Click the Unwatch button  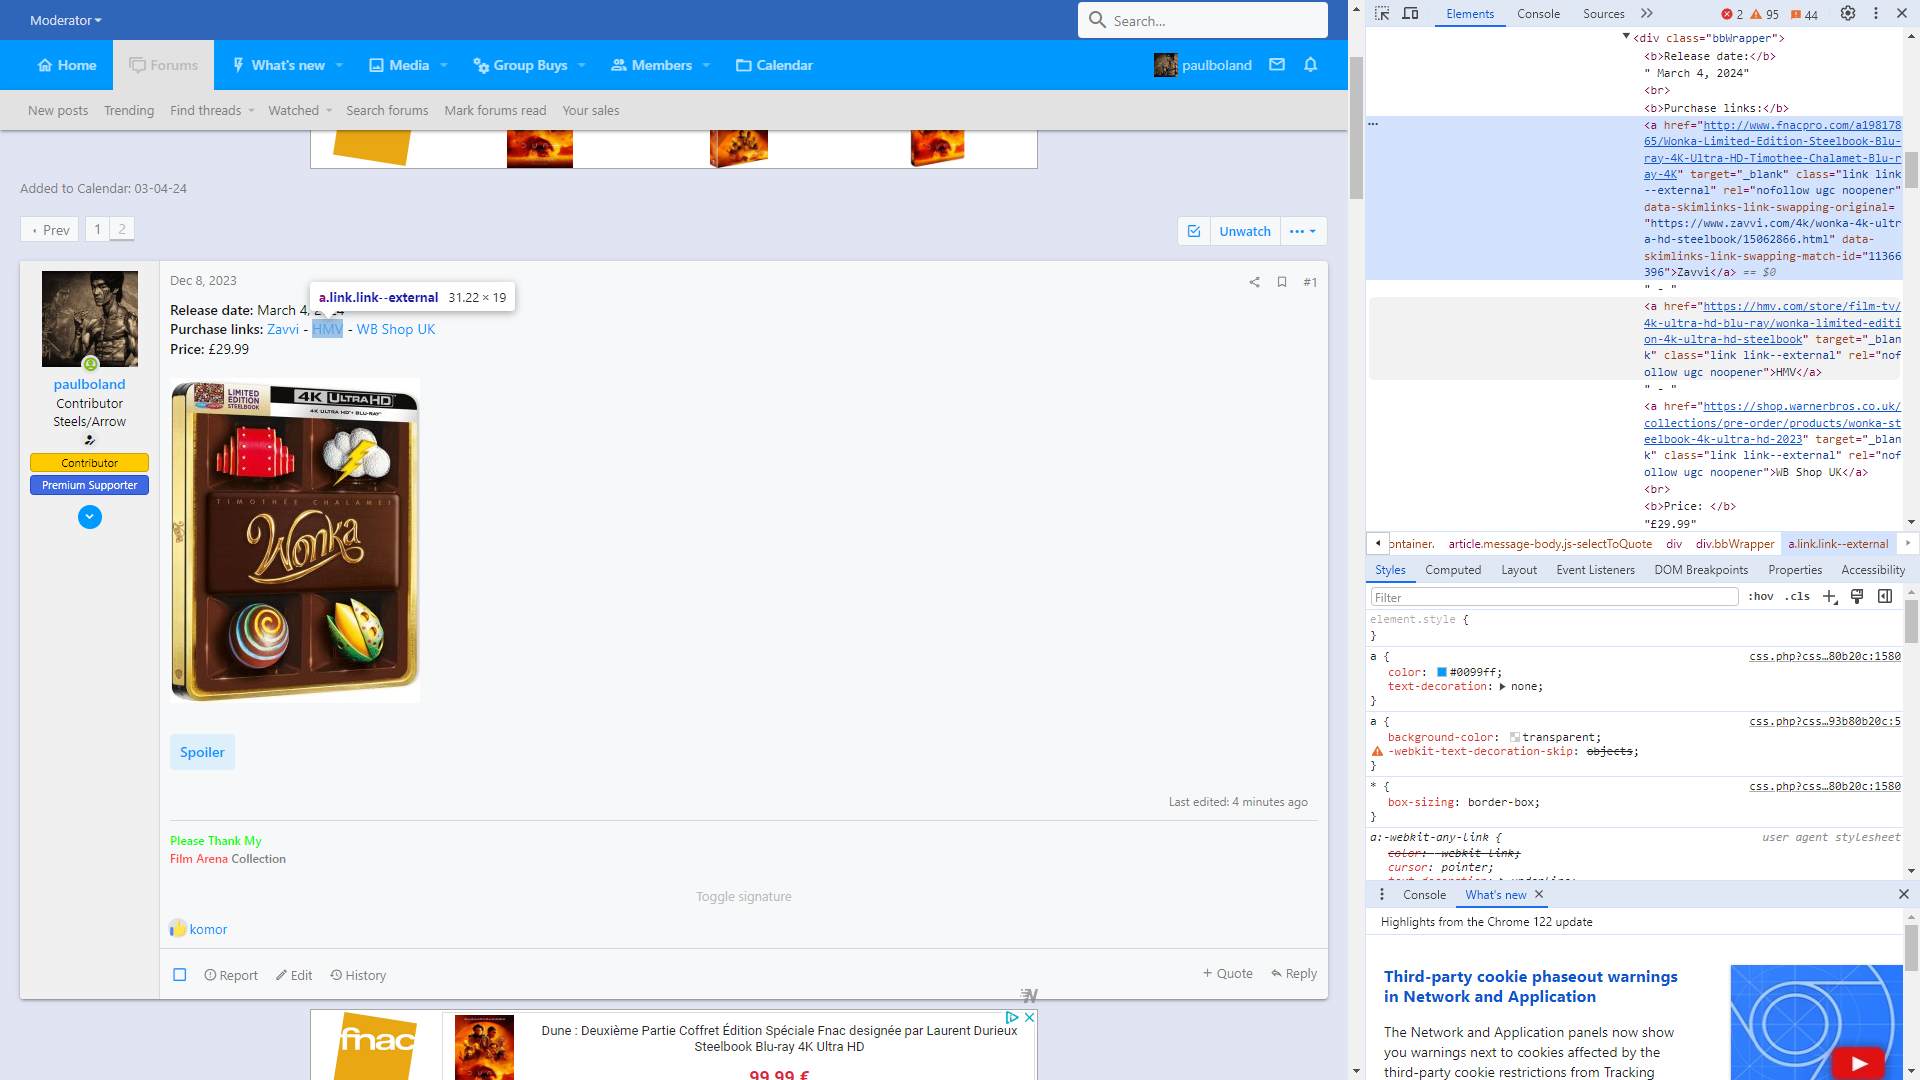[x=1245, y=231]
